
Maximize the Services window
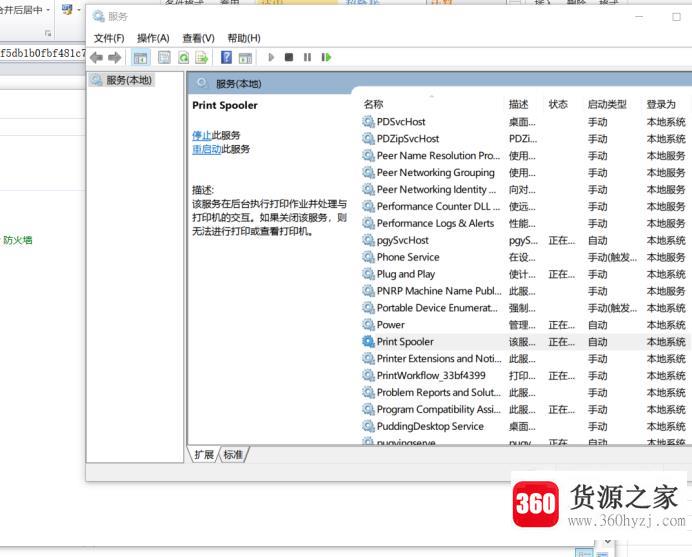click(676, 17)
